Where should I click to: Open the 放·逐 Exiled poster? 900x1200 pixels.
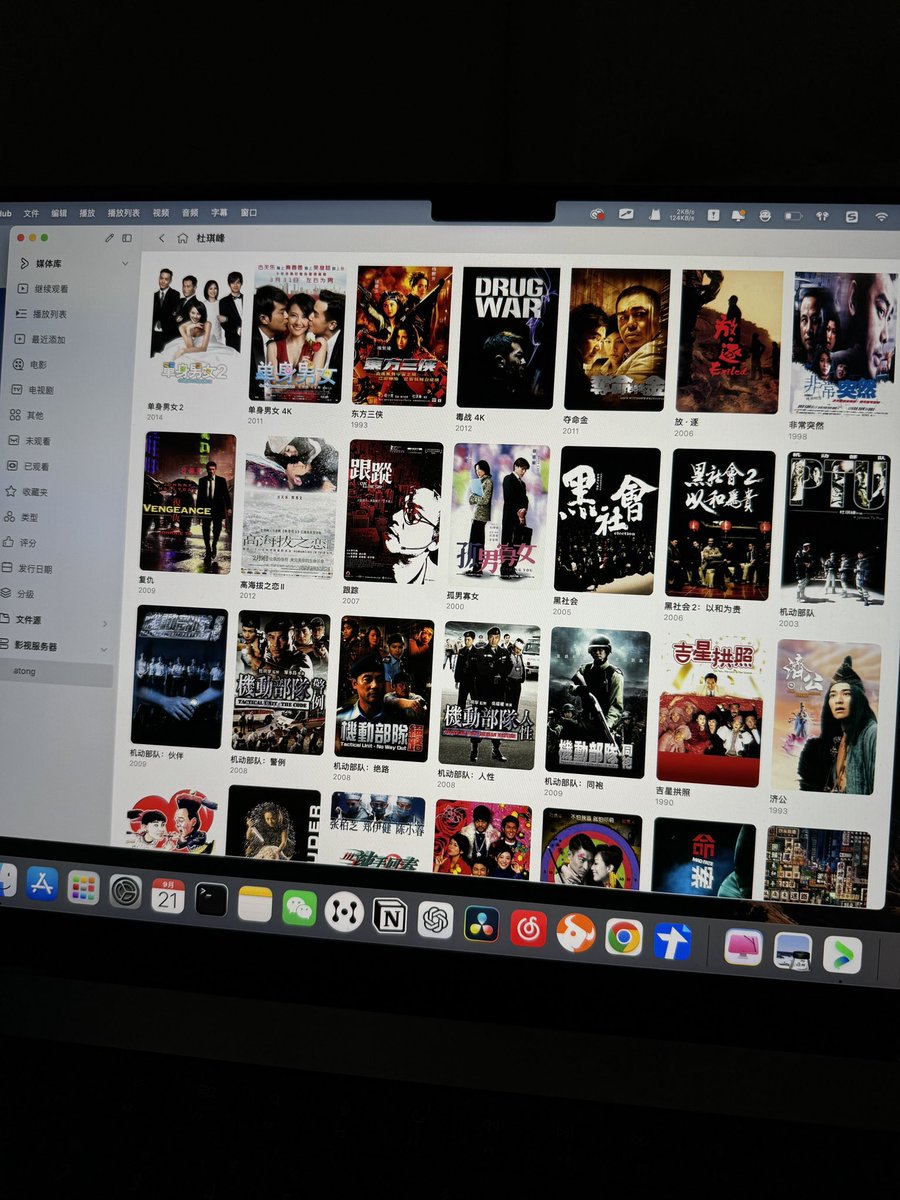pyautogui.click(x=730, y=342)
